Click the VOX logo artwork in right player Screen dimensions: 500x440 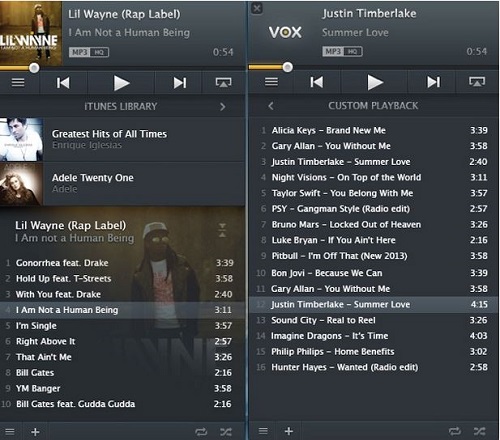pyautogui.click(x=285, y=32)
